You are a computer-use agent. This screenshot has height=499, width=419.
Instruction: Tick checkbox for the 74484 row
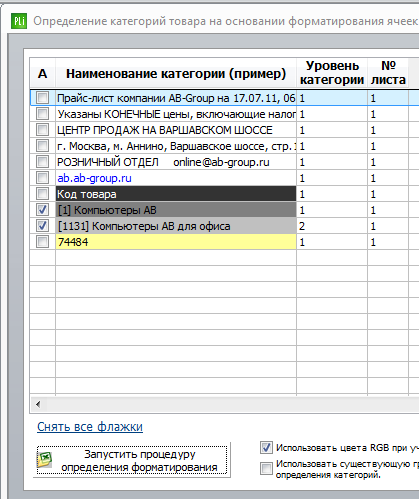42,242
